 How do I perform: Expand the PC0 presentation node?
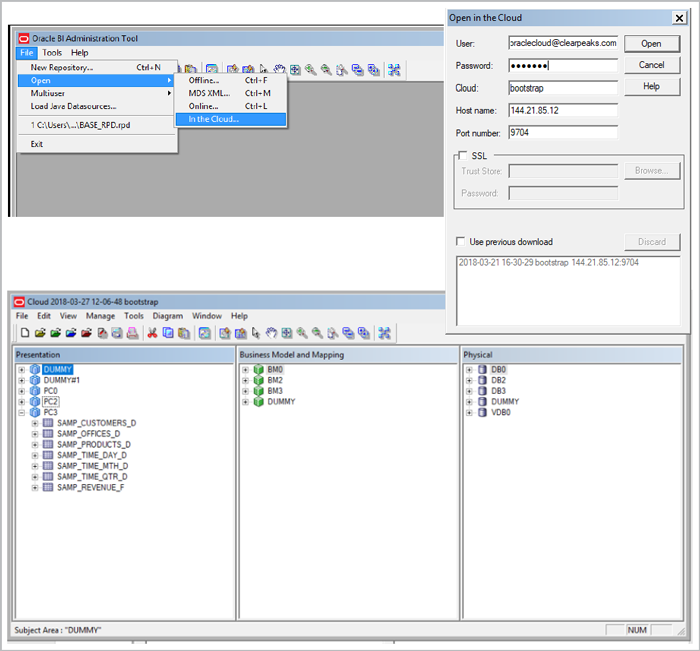[21, 391]
